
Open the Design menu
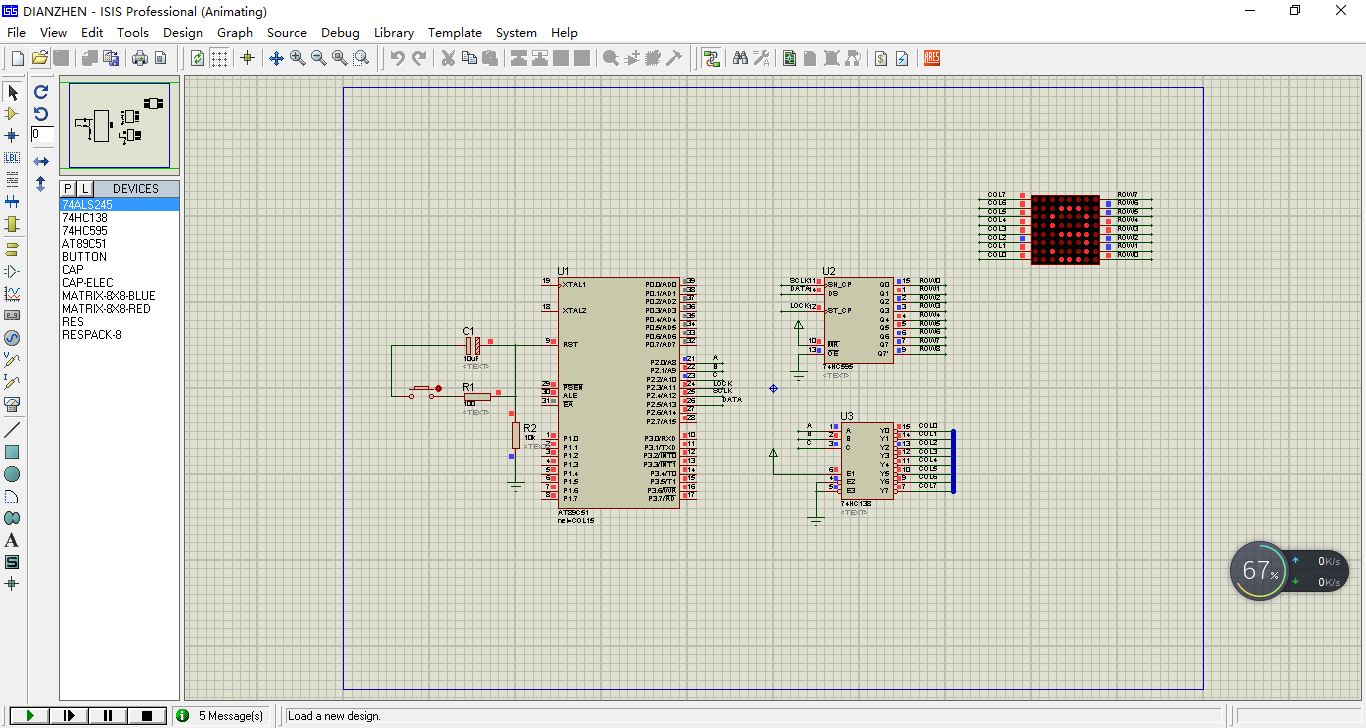tap(183, 32)
